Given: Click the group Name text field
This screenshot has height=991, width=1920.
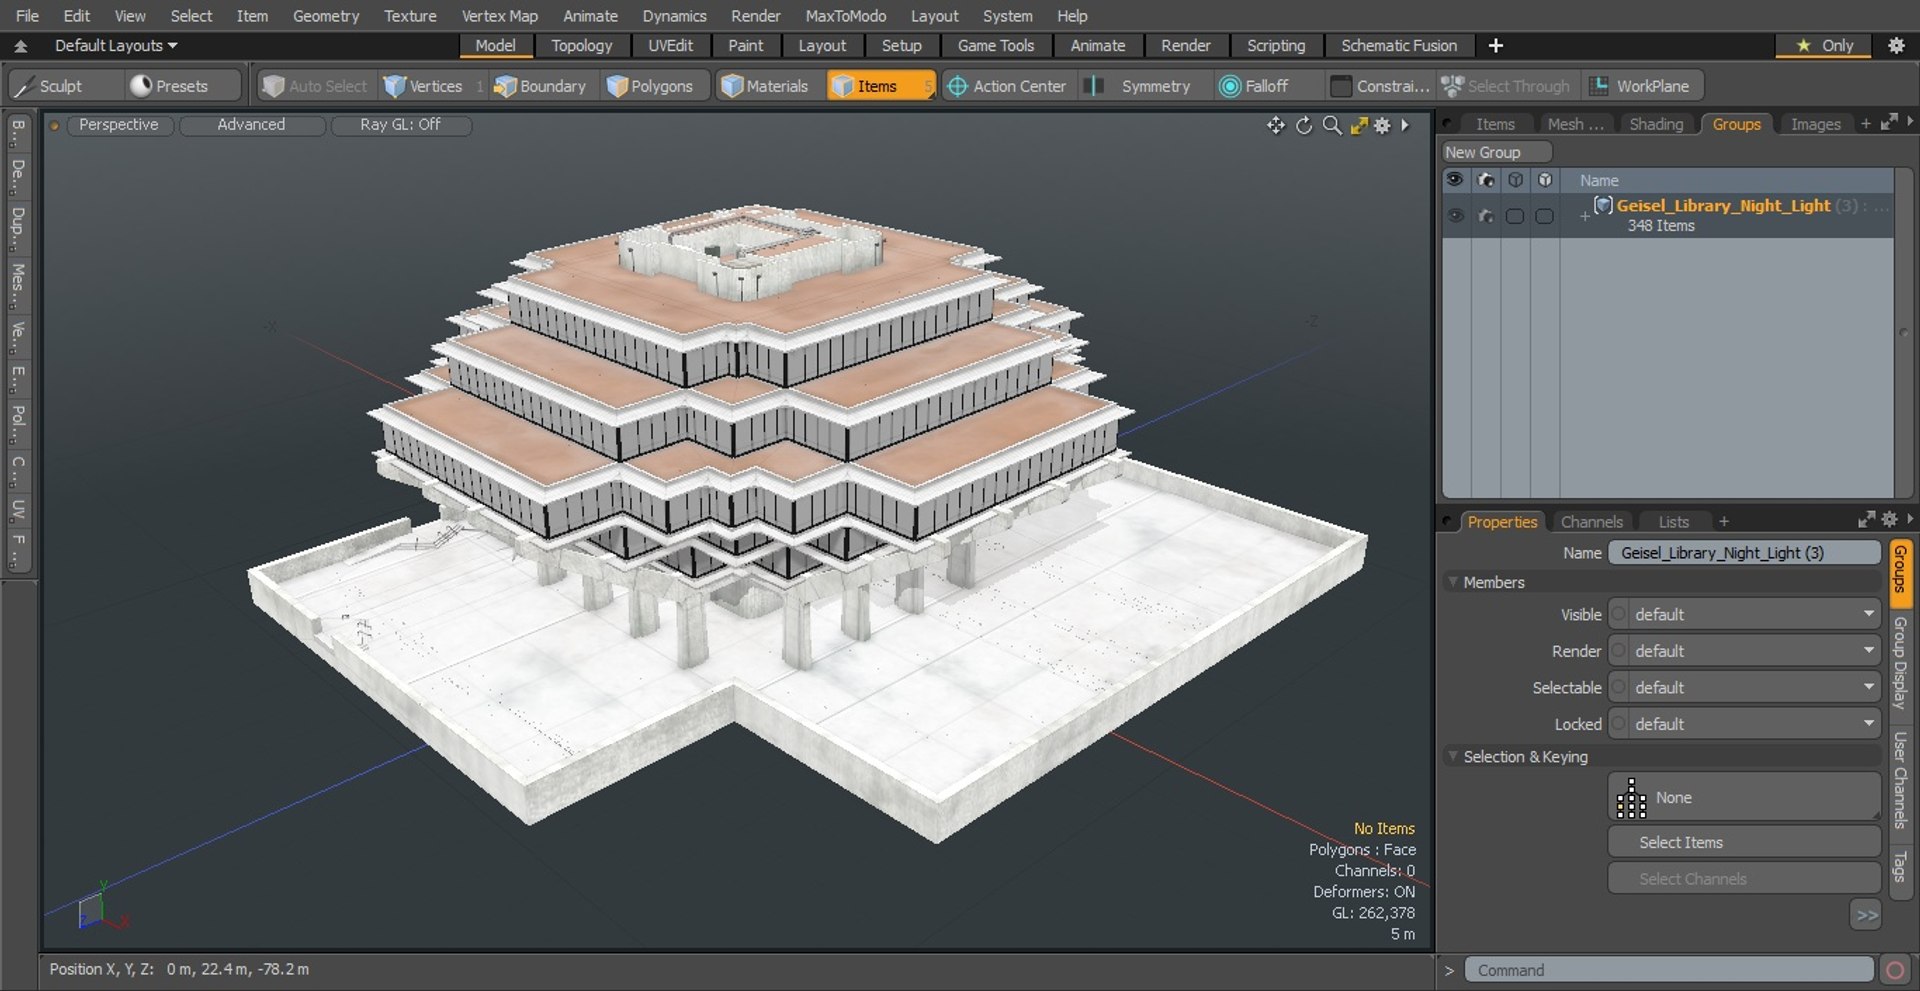Looking at the screenshot, I should 1744,553.
